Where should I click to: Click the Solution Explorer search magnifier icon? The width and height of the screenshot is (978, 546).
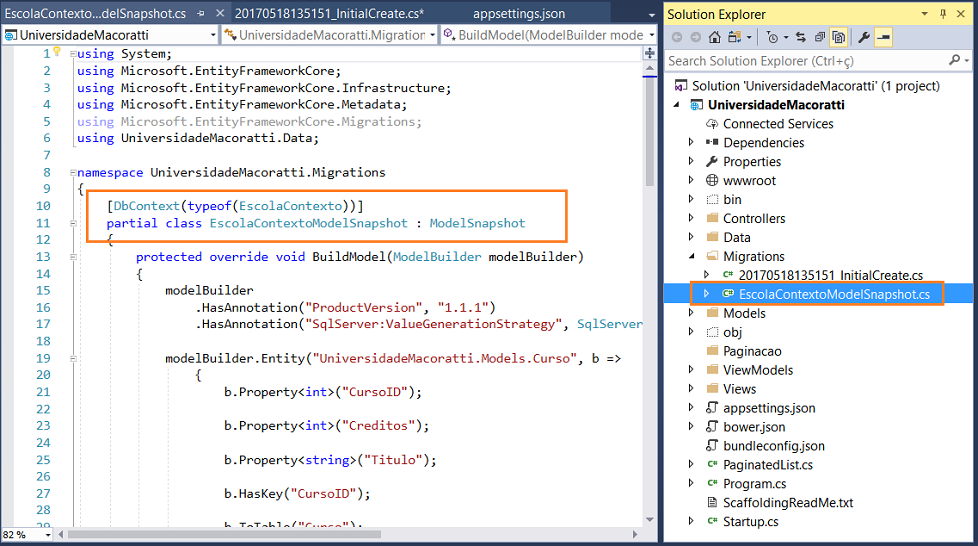pyautogui.click(x=954, y=61)
